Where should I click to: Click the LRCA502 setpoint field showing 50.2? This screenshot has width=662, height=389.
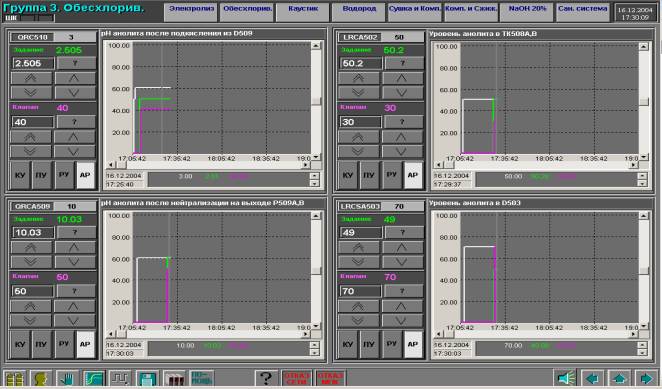coord(361,63)
